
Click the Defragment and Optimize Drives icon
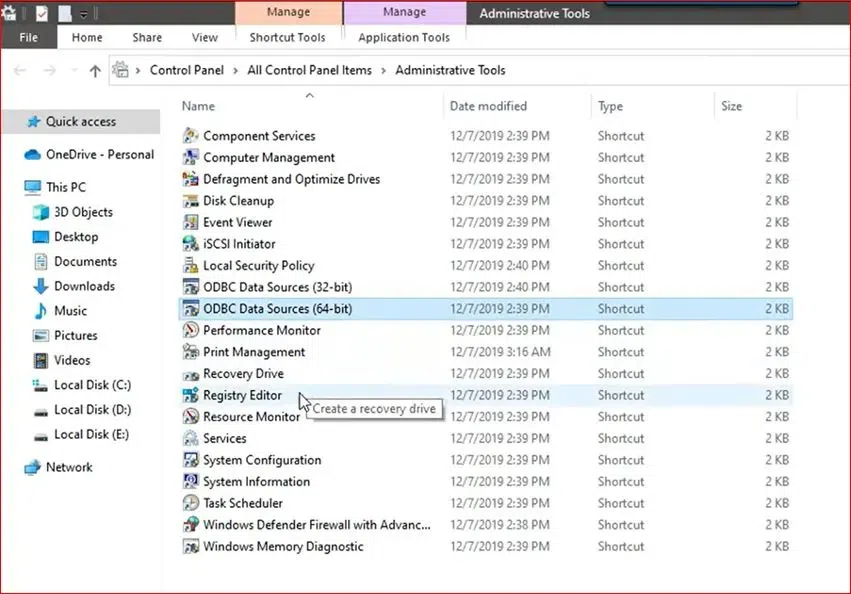click(190, 179)
